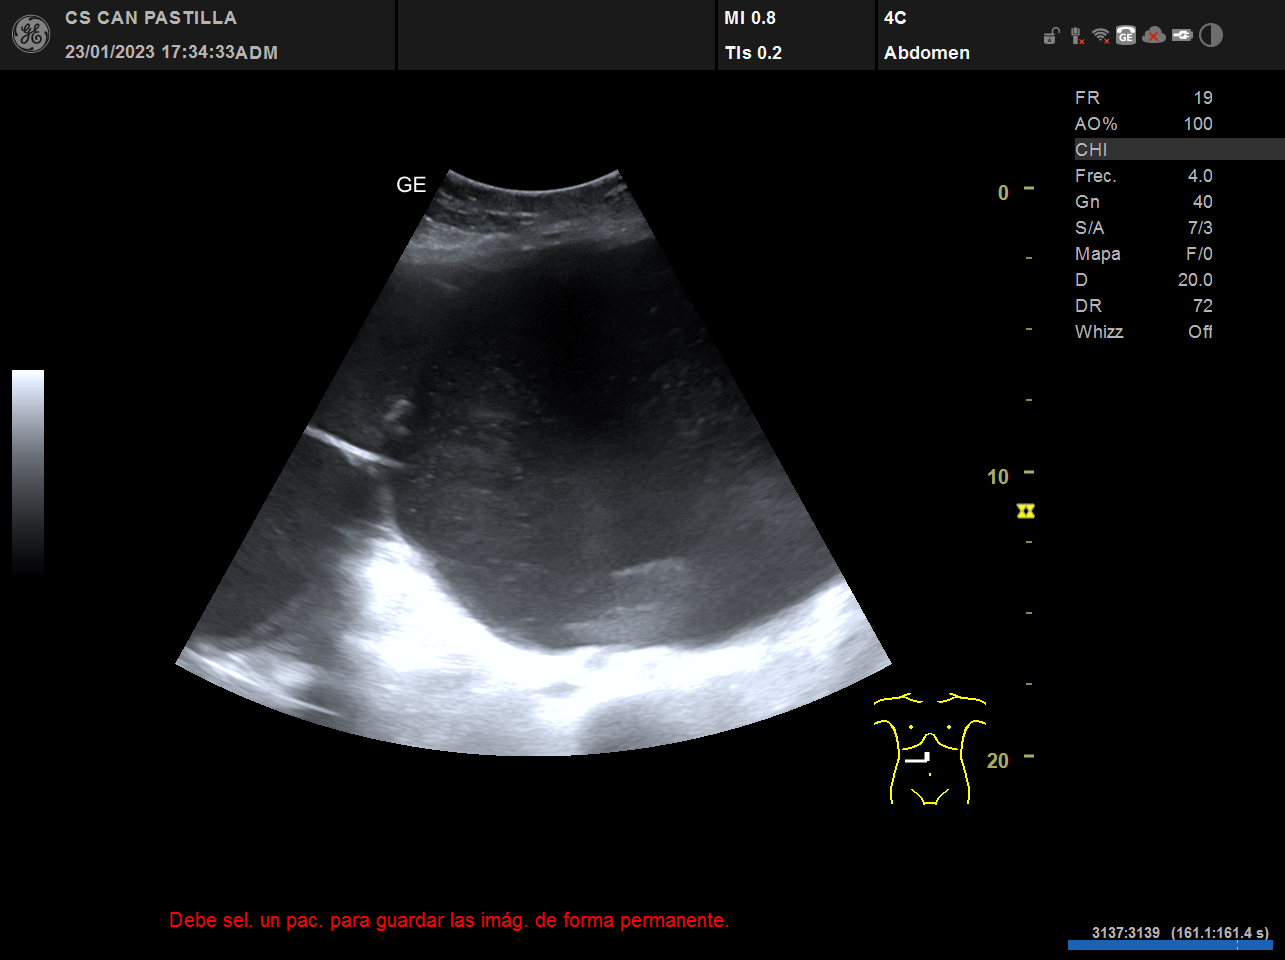
Task: Click the yellow focal zone marker
Action: 1025,511
